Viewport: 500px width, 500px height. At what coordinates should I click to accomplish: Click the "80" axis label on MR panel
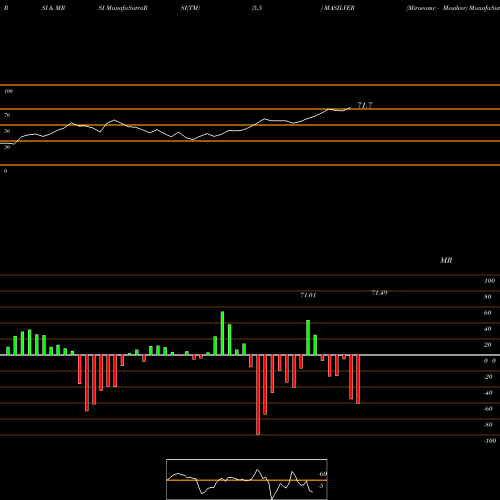(488, 297)
